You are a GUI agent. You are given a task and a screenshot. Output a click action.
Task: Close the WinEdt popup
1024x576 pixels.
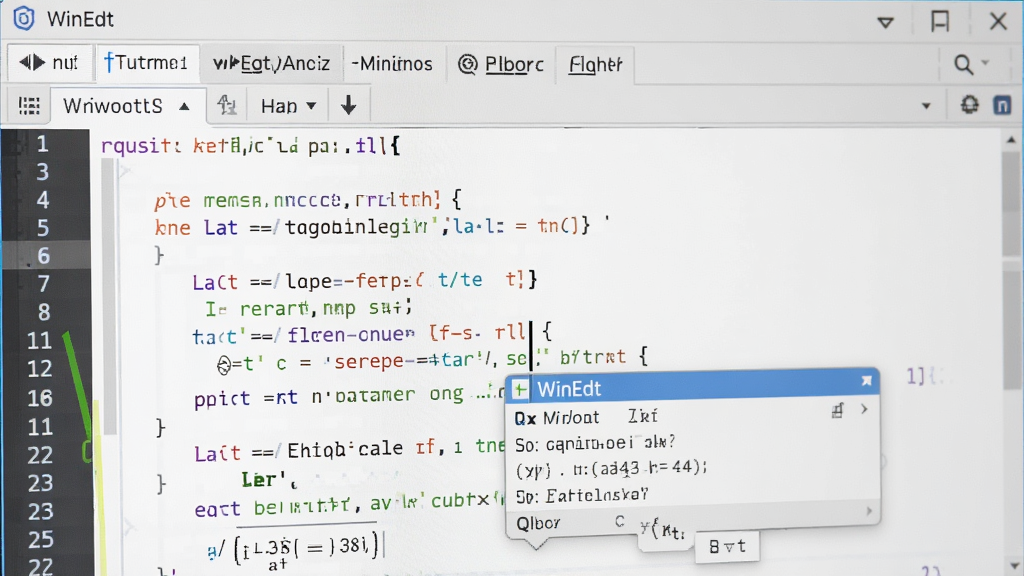tap(866, 381)
